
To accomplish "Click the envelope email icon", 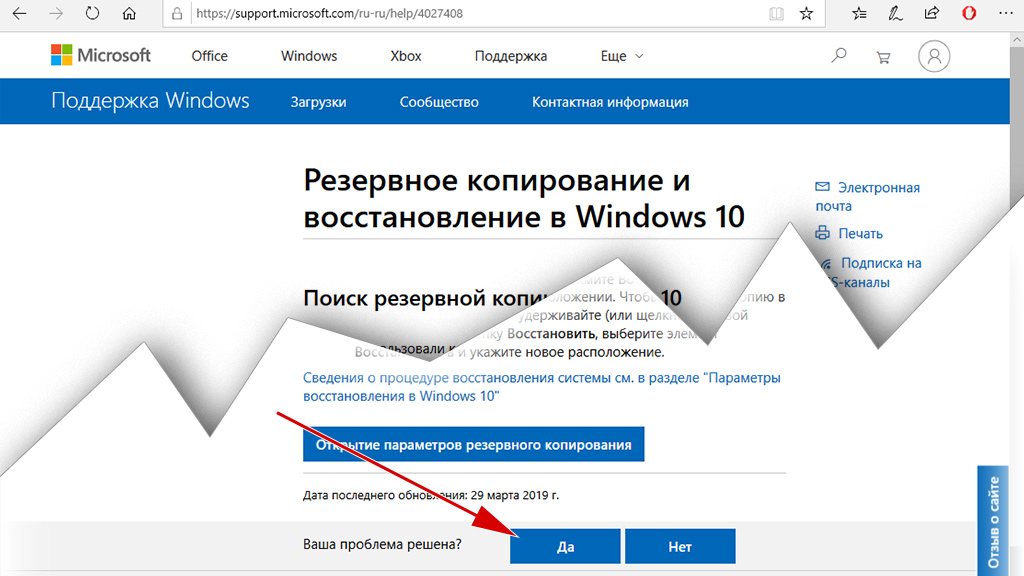I will 822,187.
